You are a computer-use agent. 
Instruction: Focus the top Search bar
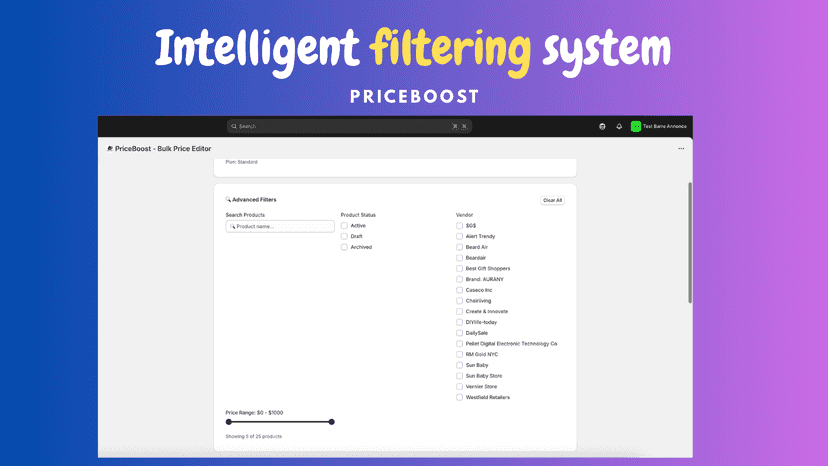tap(349, 126)
